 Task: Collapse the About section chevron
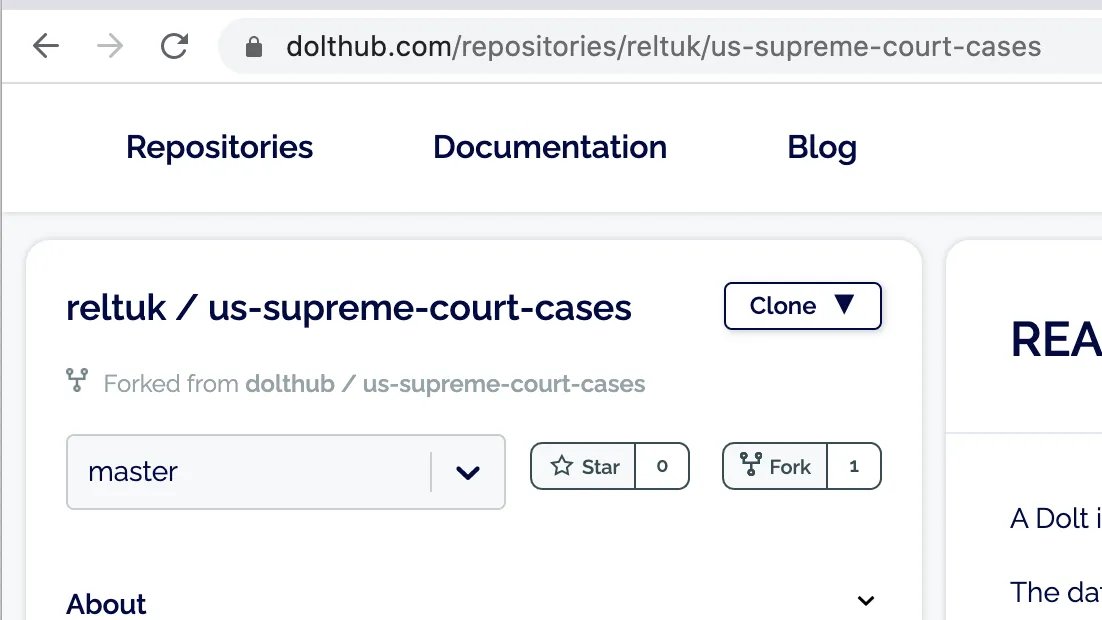click(x=866, y=601)
